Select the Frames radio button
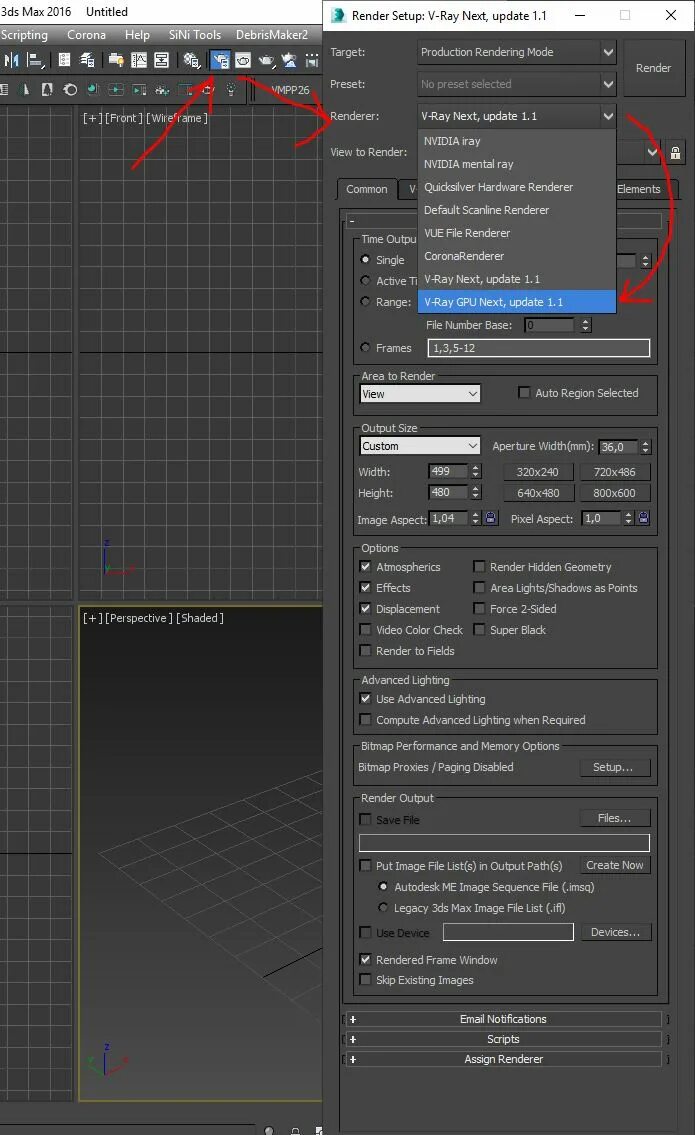695x1135 pixels. (x=366, y=347)
